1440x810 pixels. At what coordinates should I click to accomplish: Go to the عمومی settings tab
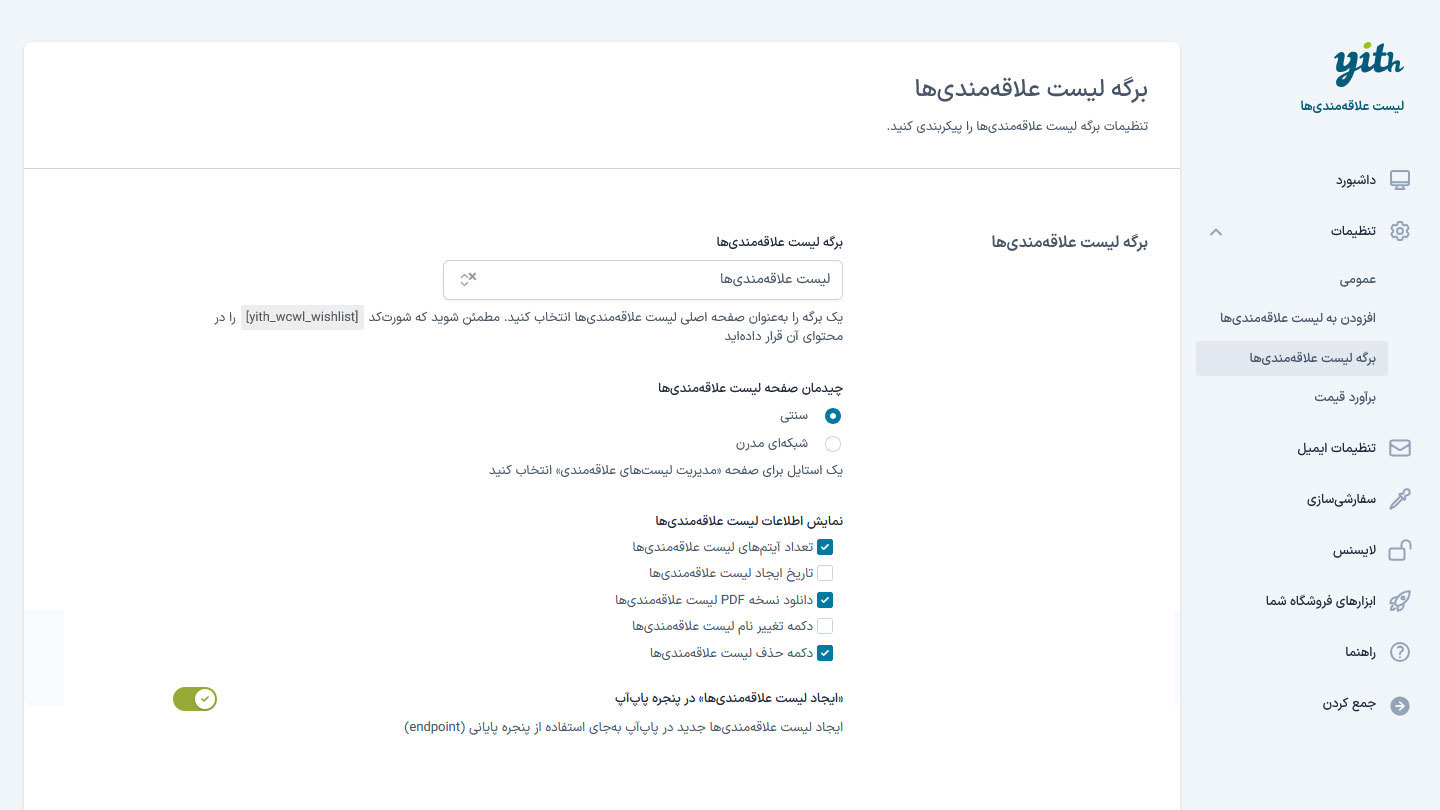click(x=1359, y=280)
